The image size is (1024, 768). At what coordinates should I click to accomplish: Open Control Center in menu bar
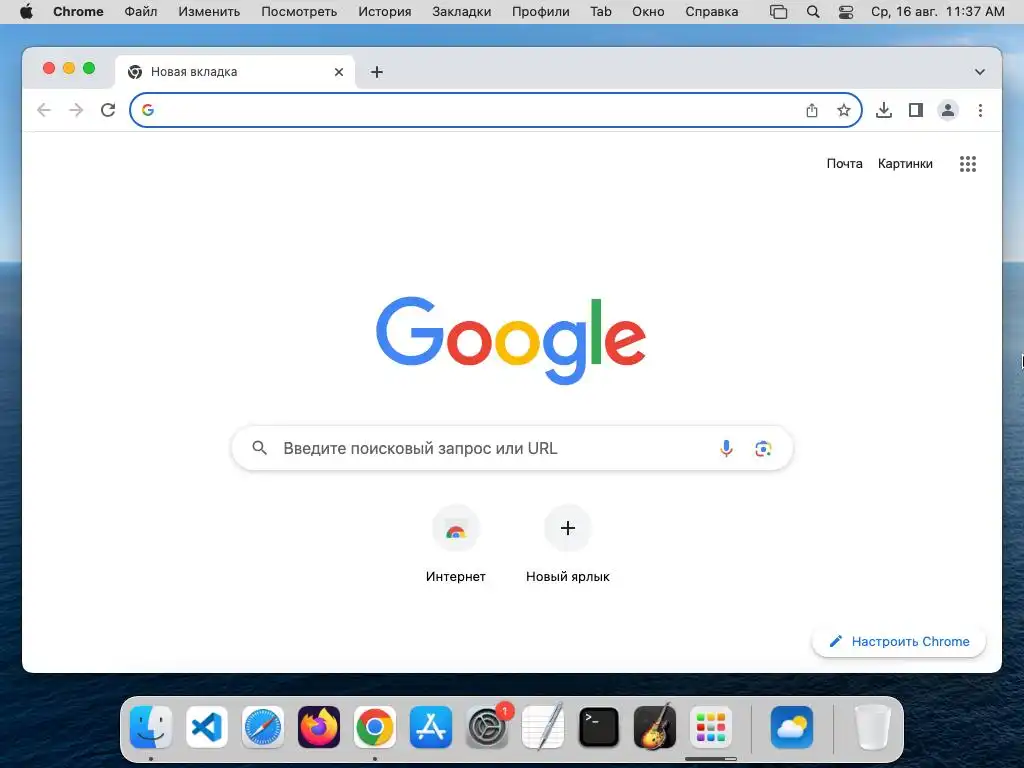pyautogui.click(x=846, y=12)
